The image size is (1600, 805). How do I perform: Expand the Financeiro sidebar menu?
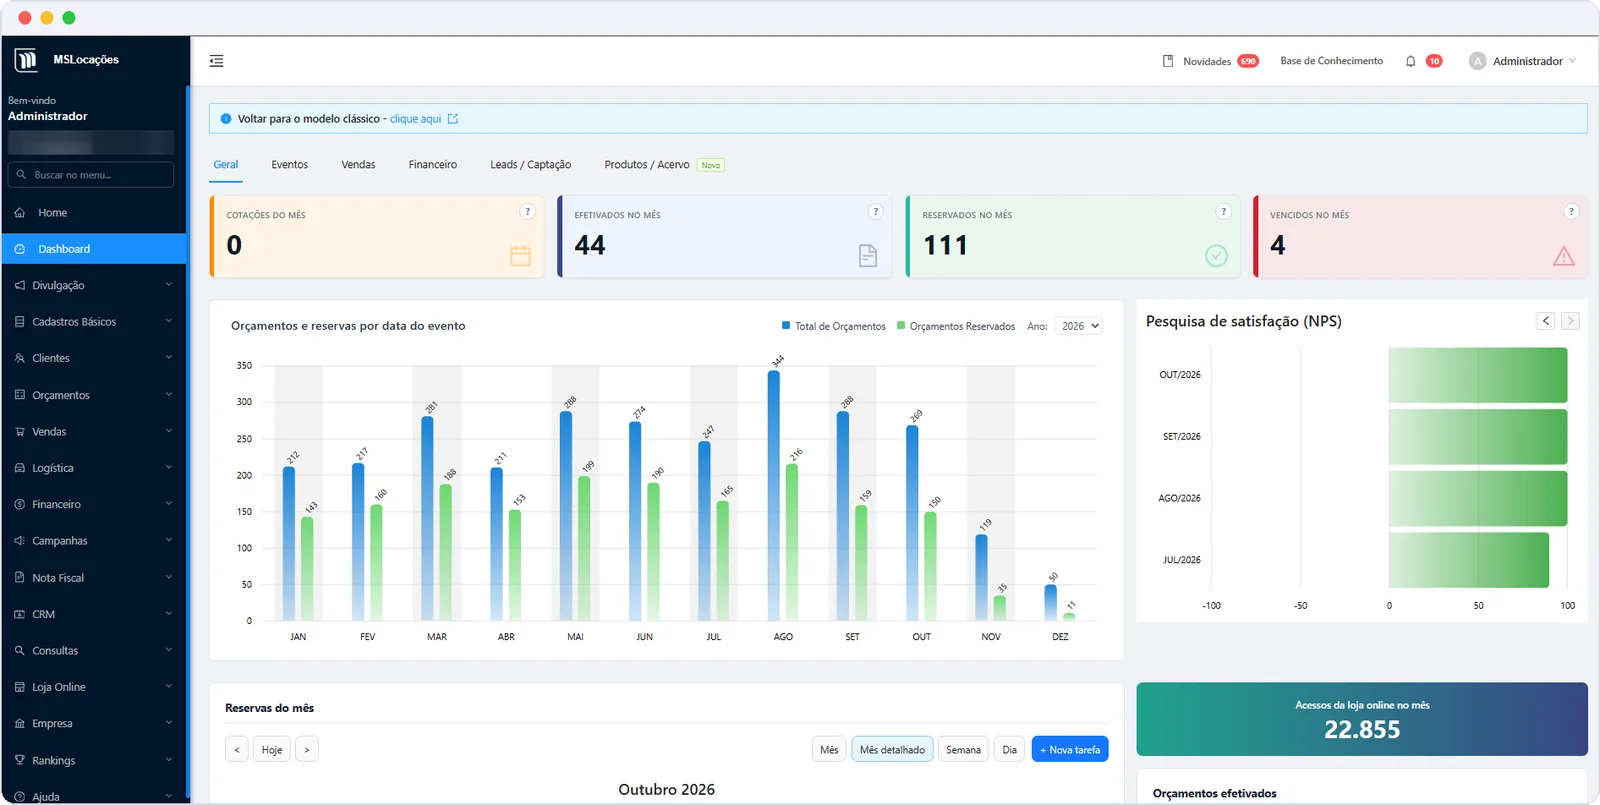pyautogui.click(x=94, y=504)
